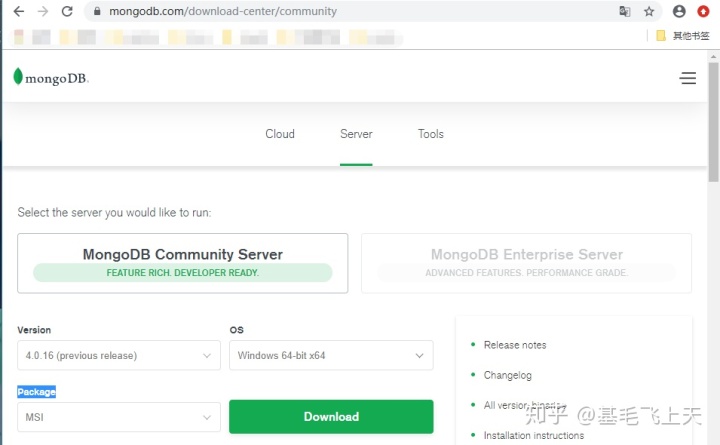The width and height of the screenshot is (720, 445).
Task: Open the Package MSI dropdown
Action: coord(119,417)
